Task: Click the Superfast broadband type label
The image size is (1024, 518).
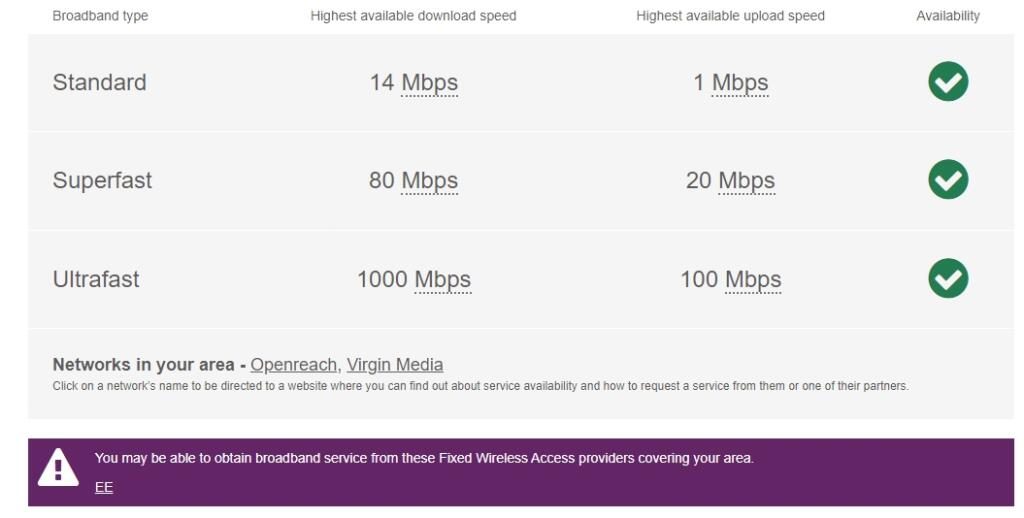Action: coord(102,181)
